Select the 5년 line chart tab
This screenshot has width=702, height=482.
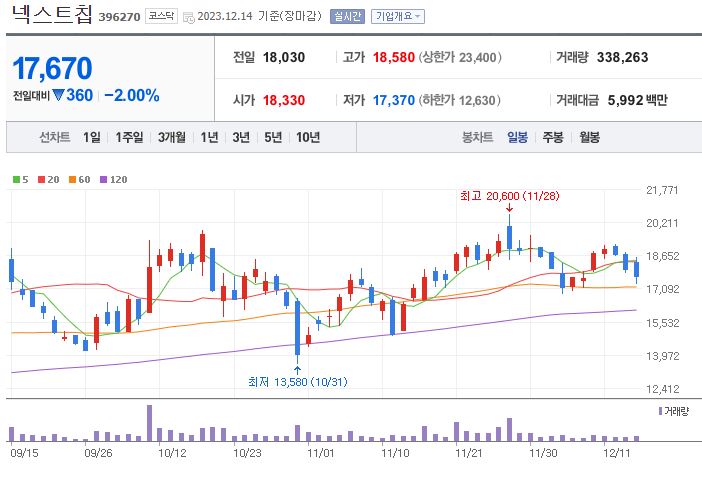click(x=273, y=137)
